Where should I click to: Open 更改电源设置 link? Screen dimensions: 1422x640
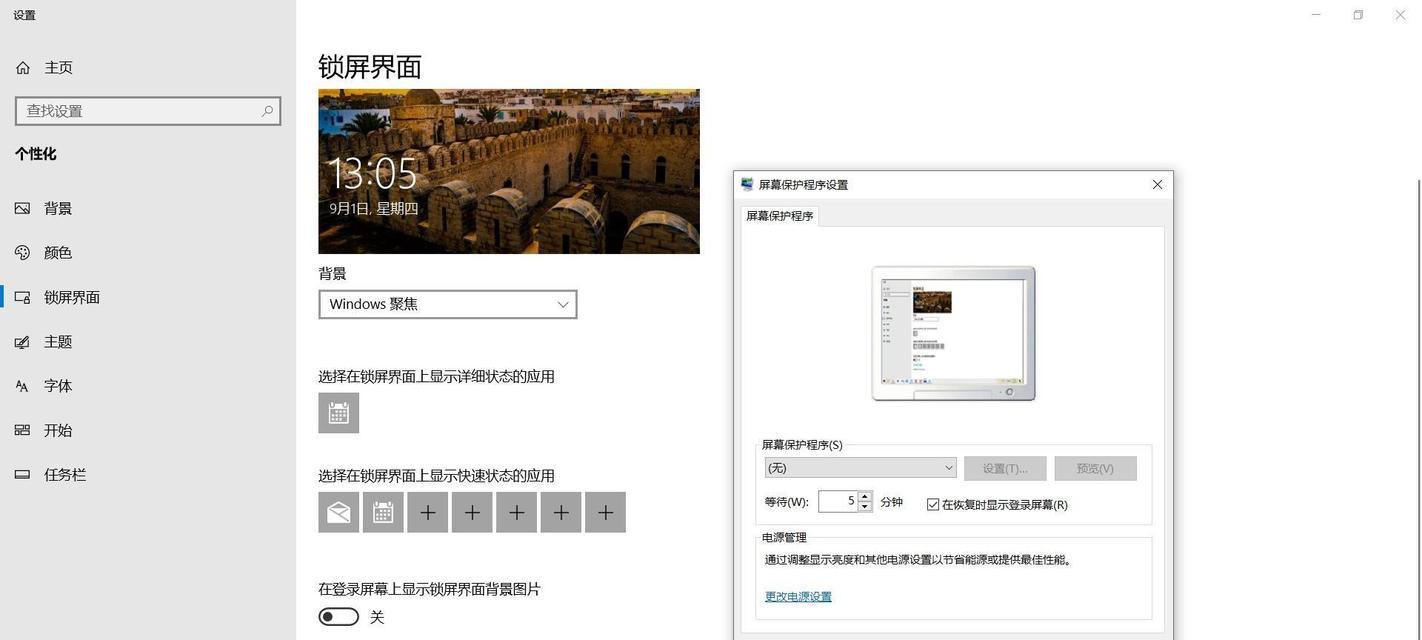pos(798,597)
